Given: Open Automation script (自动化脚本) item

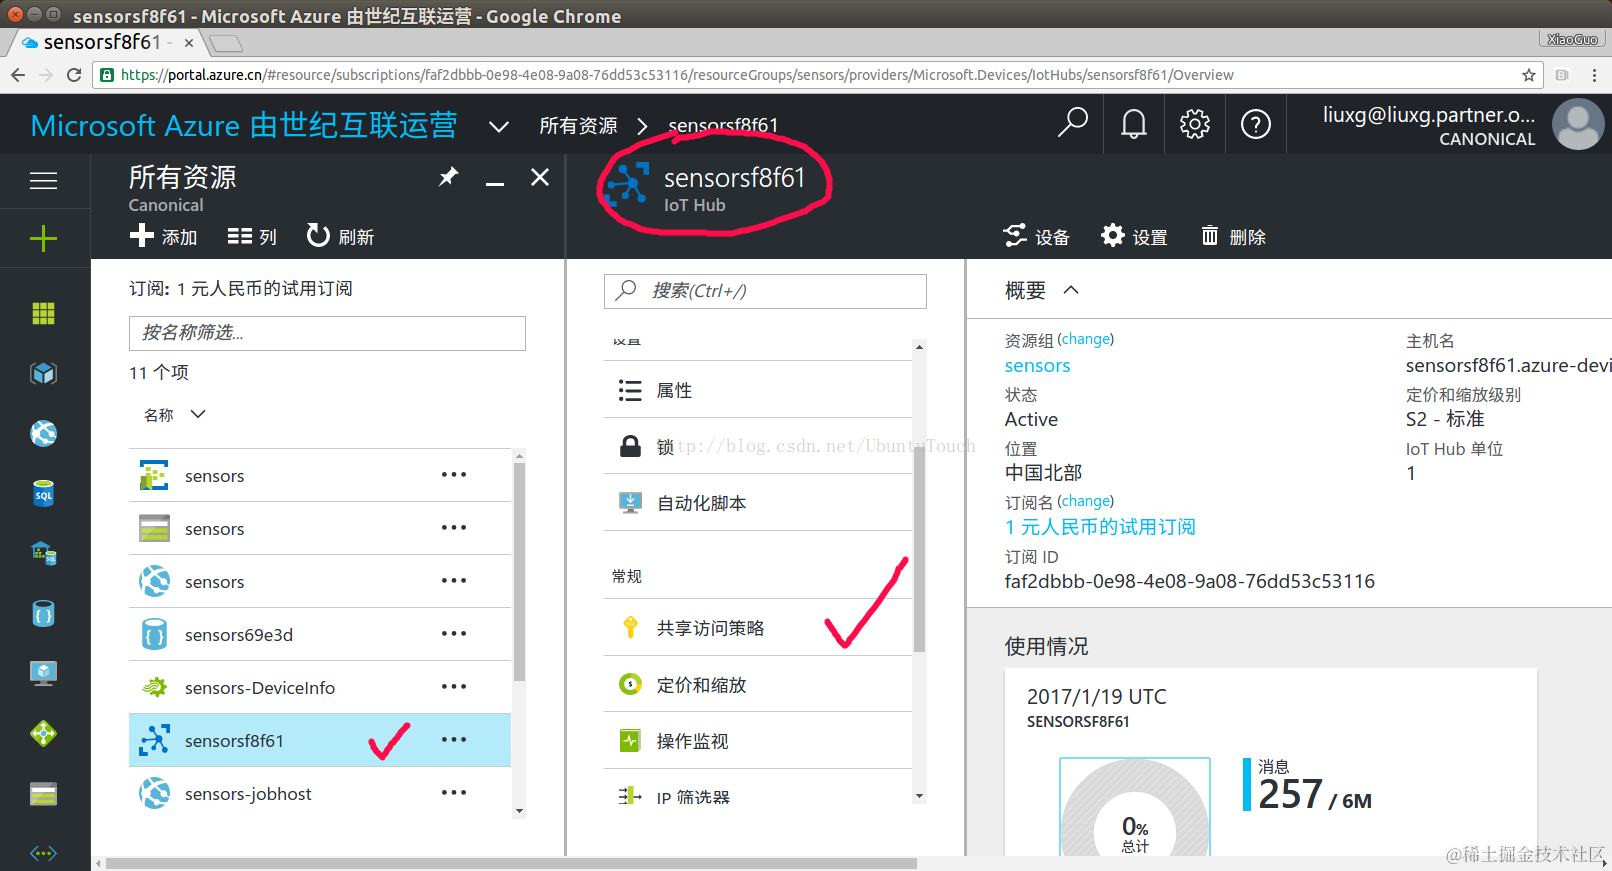Looking at the screenshot, I should (758, 503).
